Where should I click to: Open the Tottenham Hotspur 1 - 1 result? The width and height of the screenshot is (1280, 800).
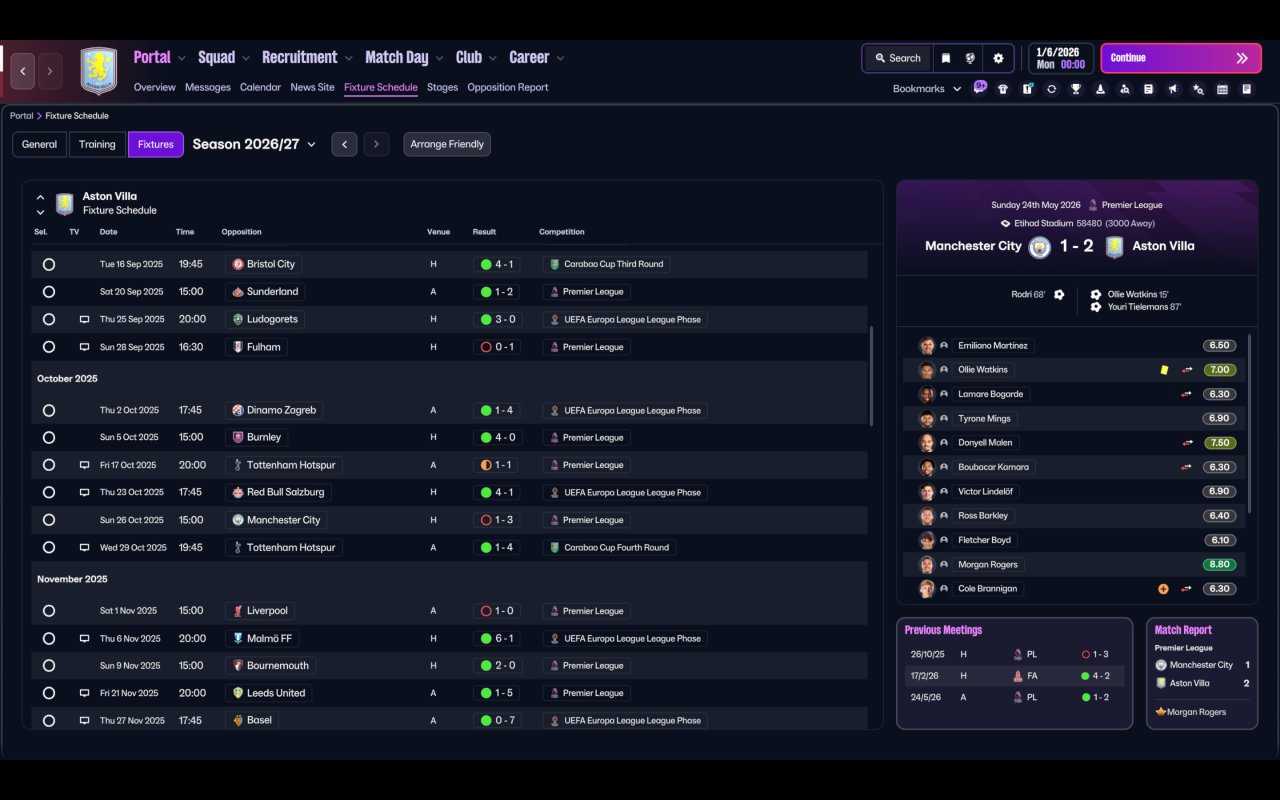click(497, 465)
